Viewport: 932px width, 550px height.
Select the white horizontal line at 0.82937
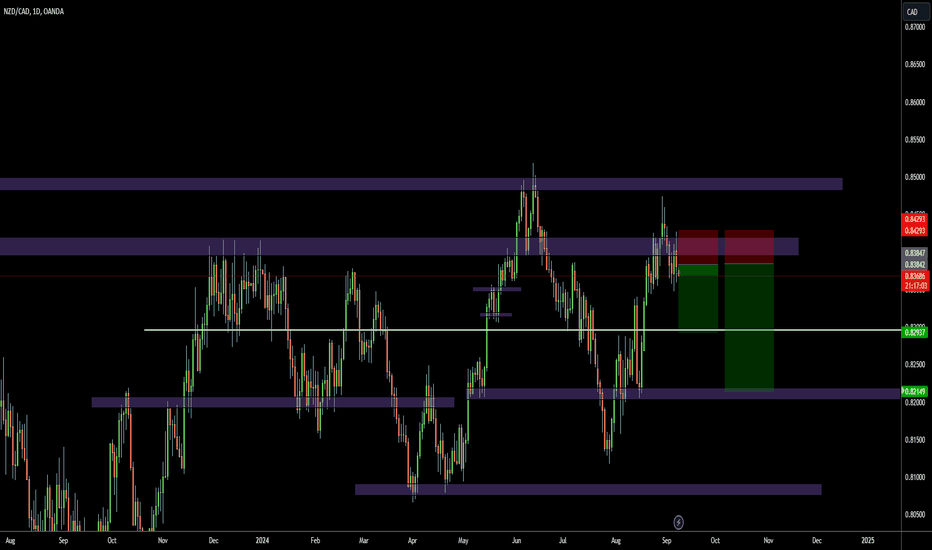click(x=523, y=329)
